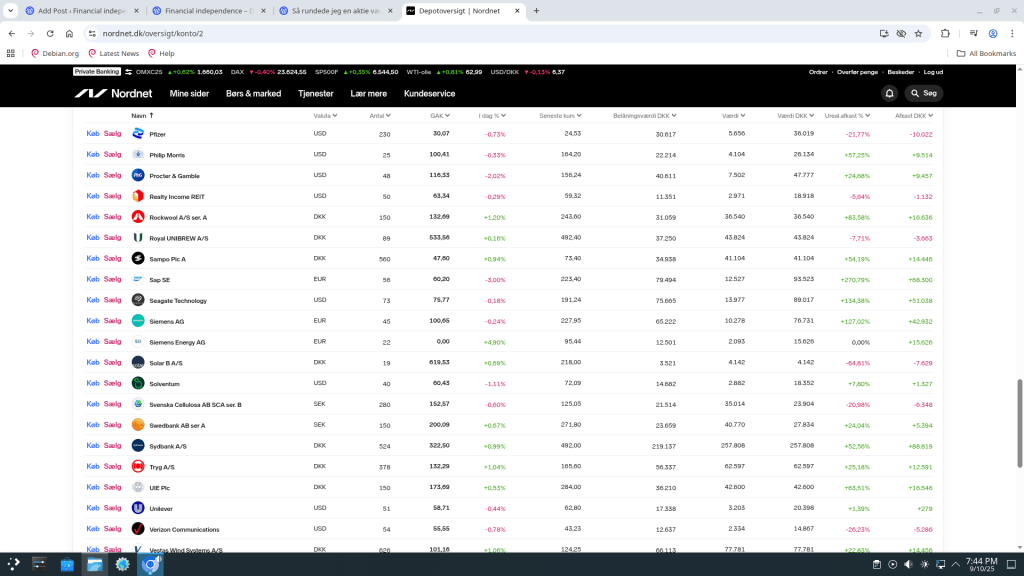Click Køb for Sydbank A/S
This screenshot has height=576, width=1024.
(93, 446)
